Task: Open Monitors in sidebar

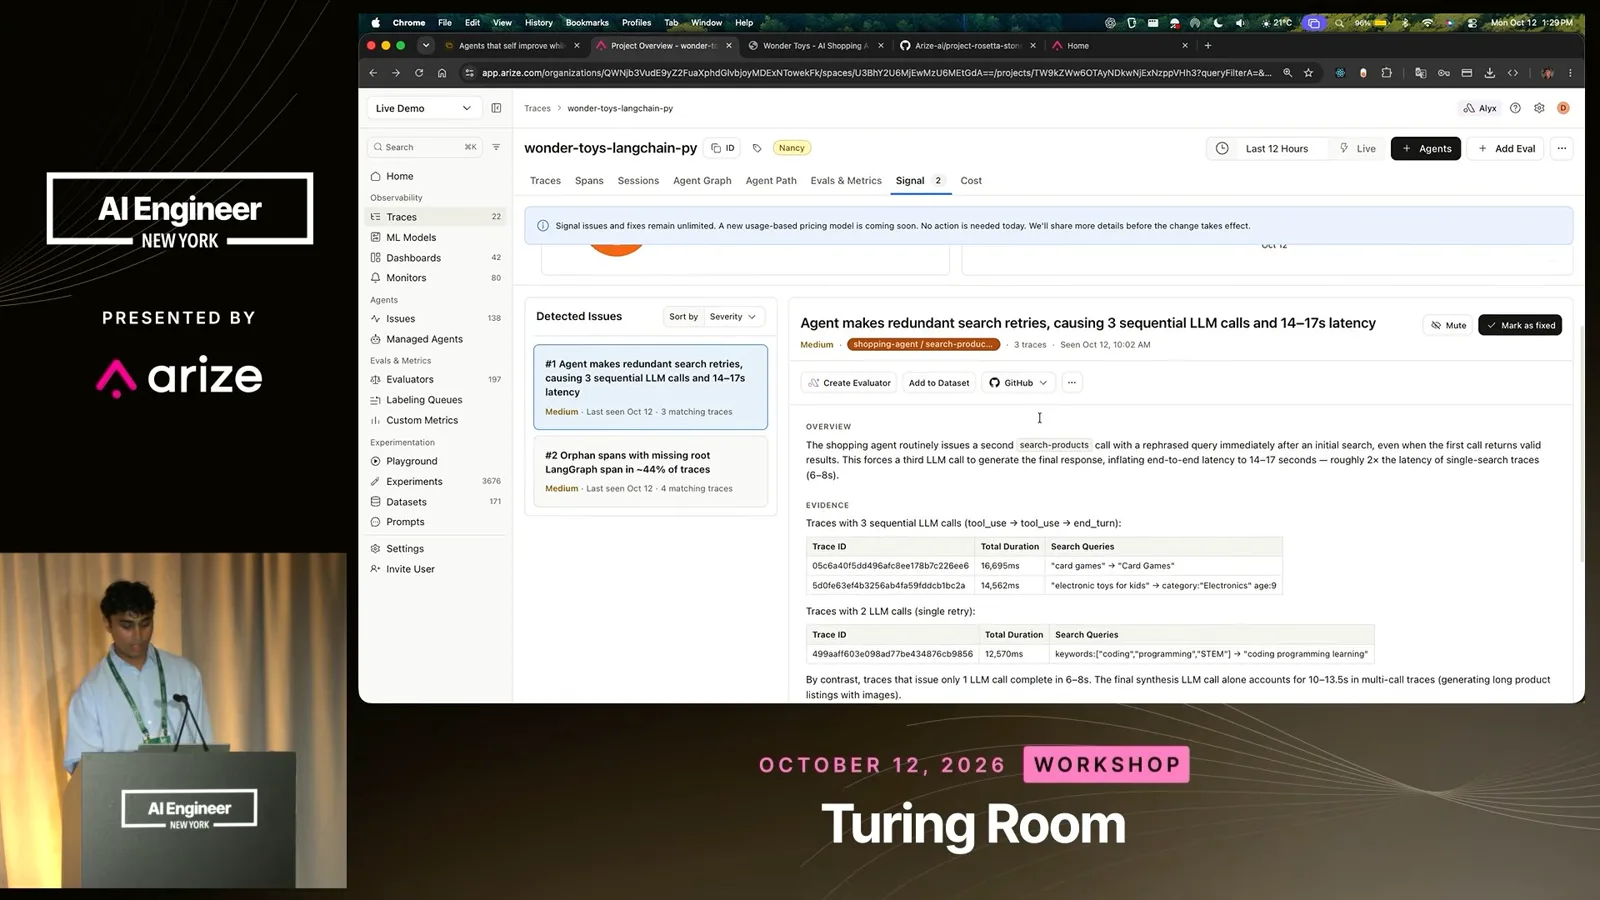Action: pos(406,278)
